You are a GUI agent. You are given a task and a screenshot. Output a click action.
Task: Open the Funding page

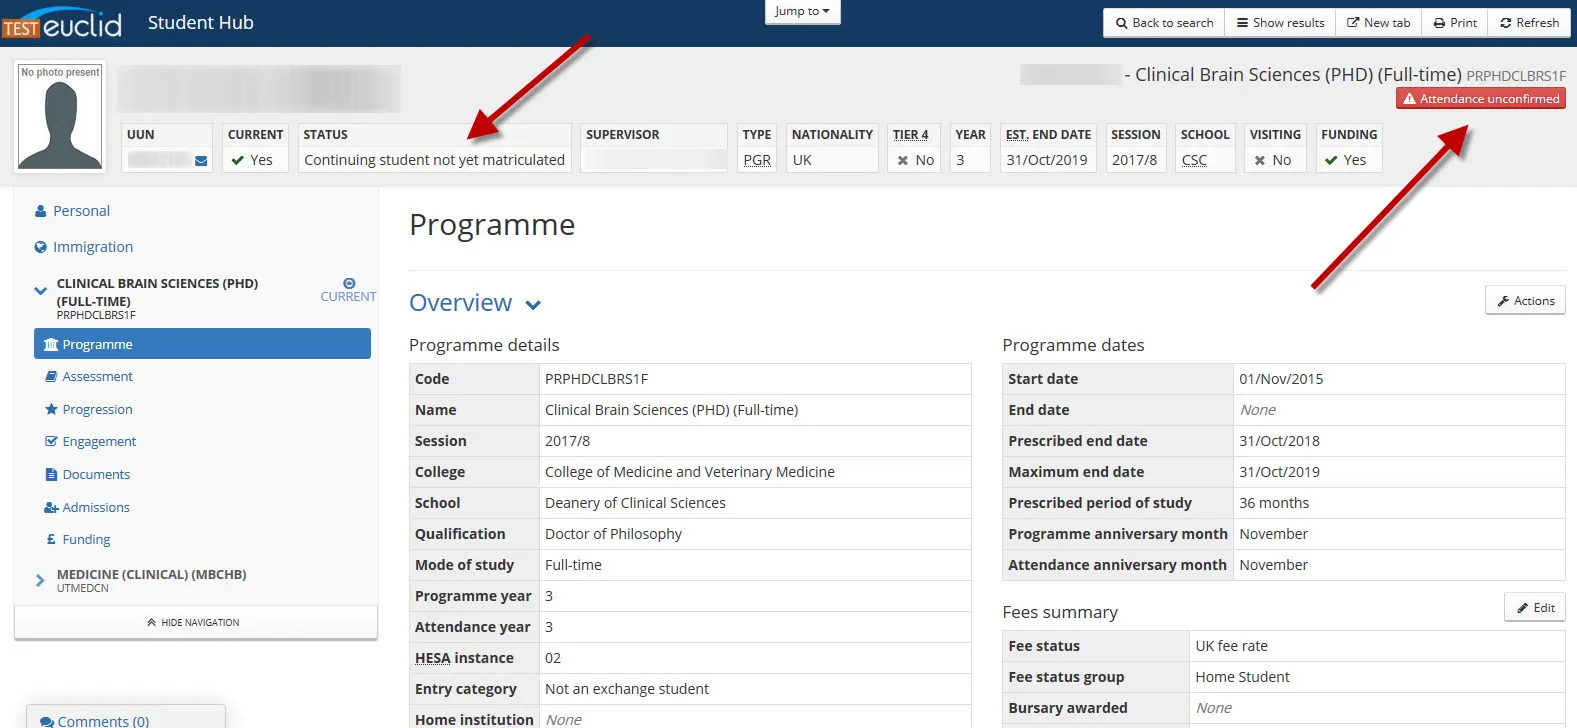tap(86, 540)
